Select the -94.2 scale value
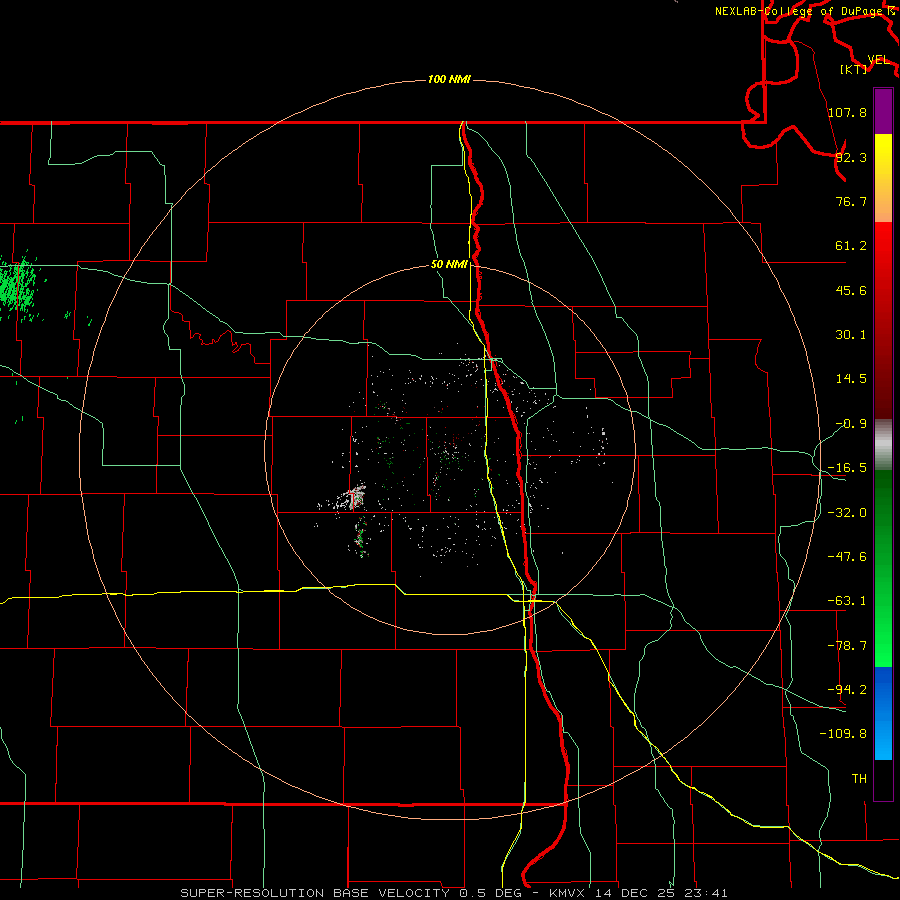This screenshot has width=900, height=900. click(x=847, y=690)
